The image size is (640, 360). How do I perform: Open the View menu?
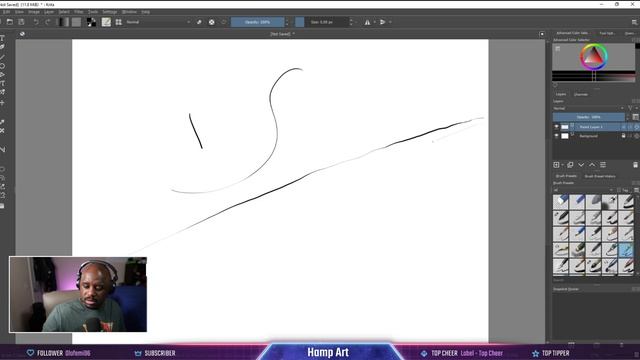pos(19,12)
